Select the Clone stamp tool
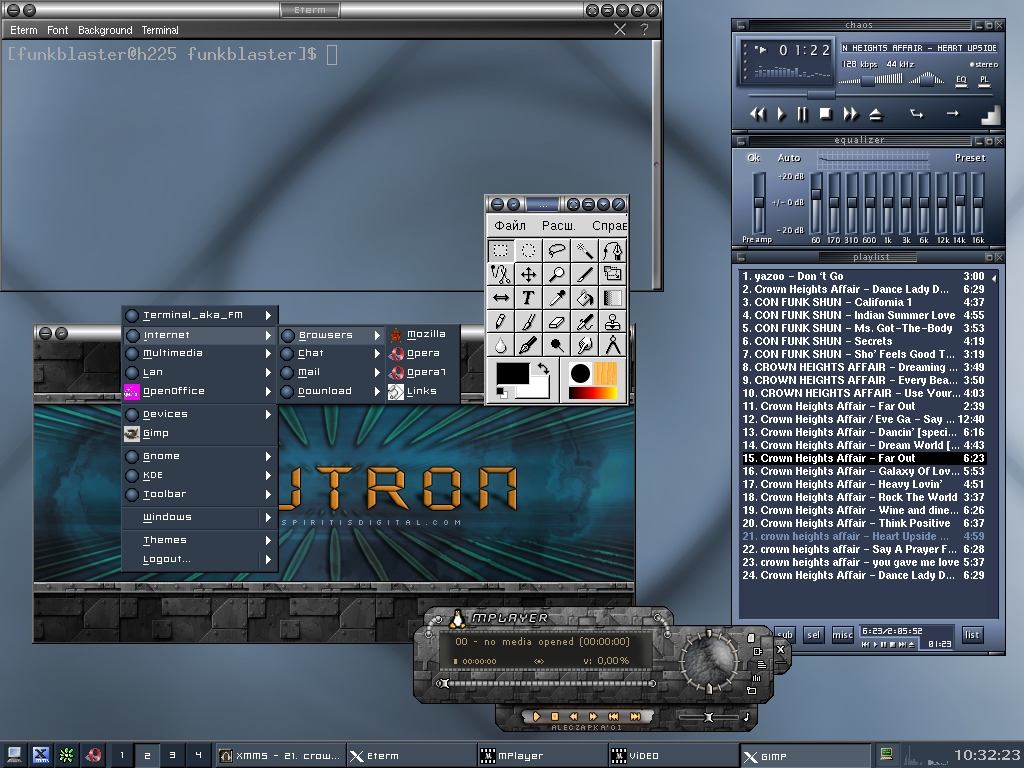Viewport: 1024px width, 768px height. (613, 321)
